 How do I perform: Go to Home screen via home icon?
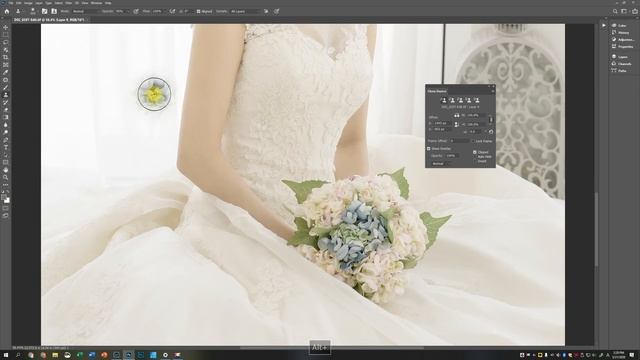[7, 11]
